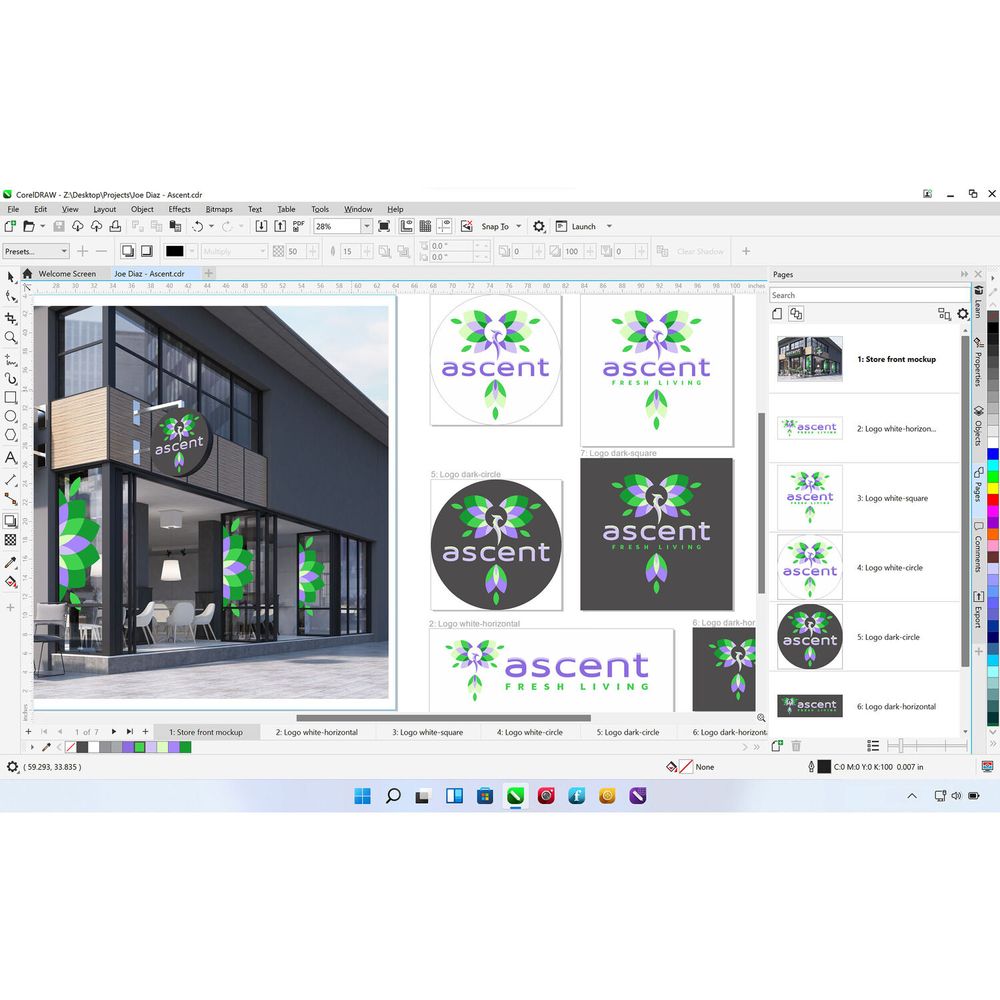This screenshot has width=1000, height=1000.
Task: Select the Crop tool
Action: point(10,318)
